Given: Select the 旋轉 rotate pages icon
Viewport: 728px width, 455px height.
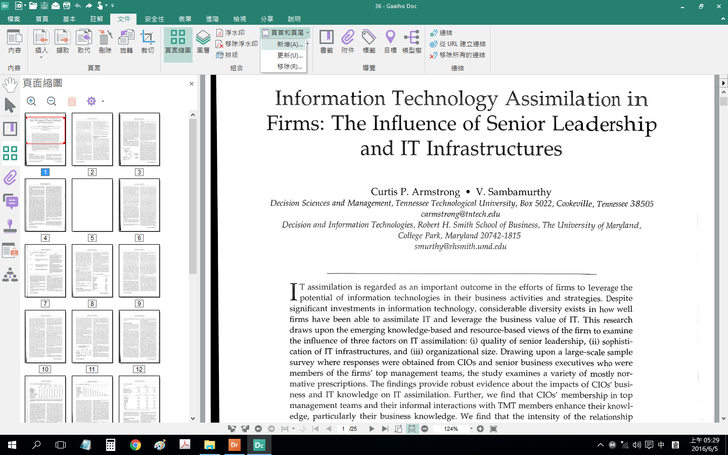Looking at the screenshot, I should (126, 41).
